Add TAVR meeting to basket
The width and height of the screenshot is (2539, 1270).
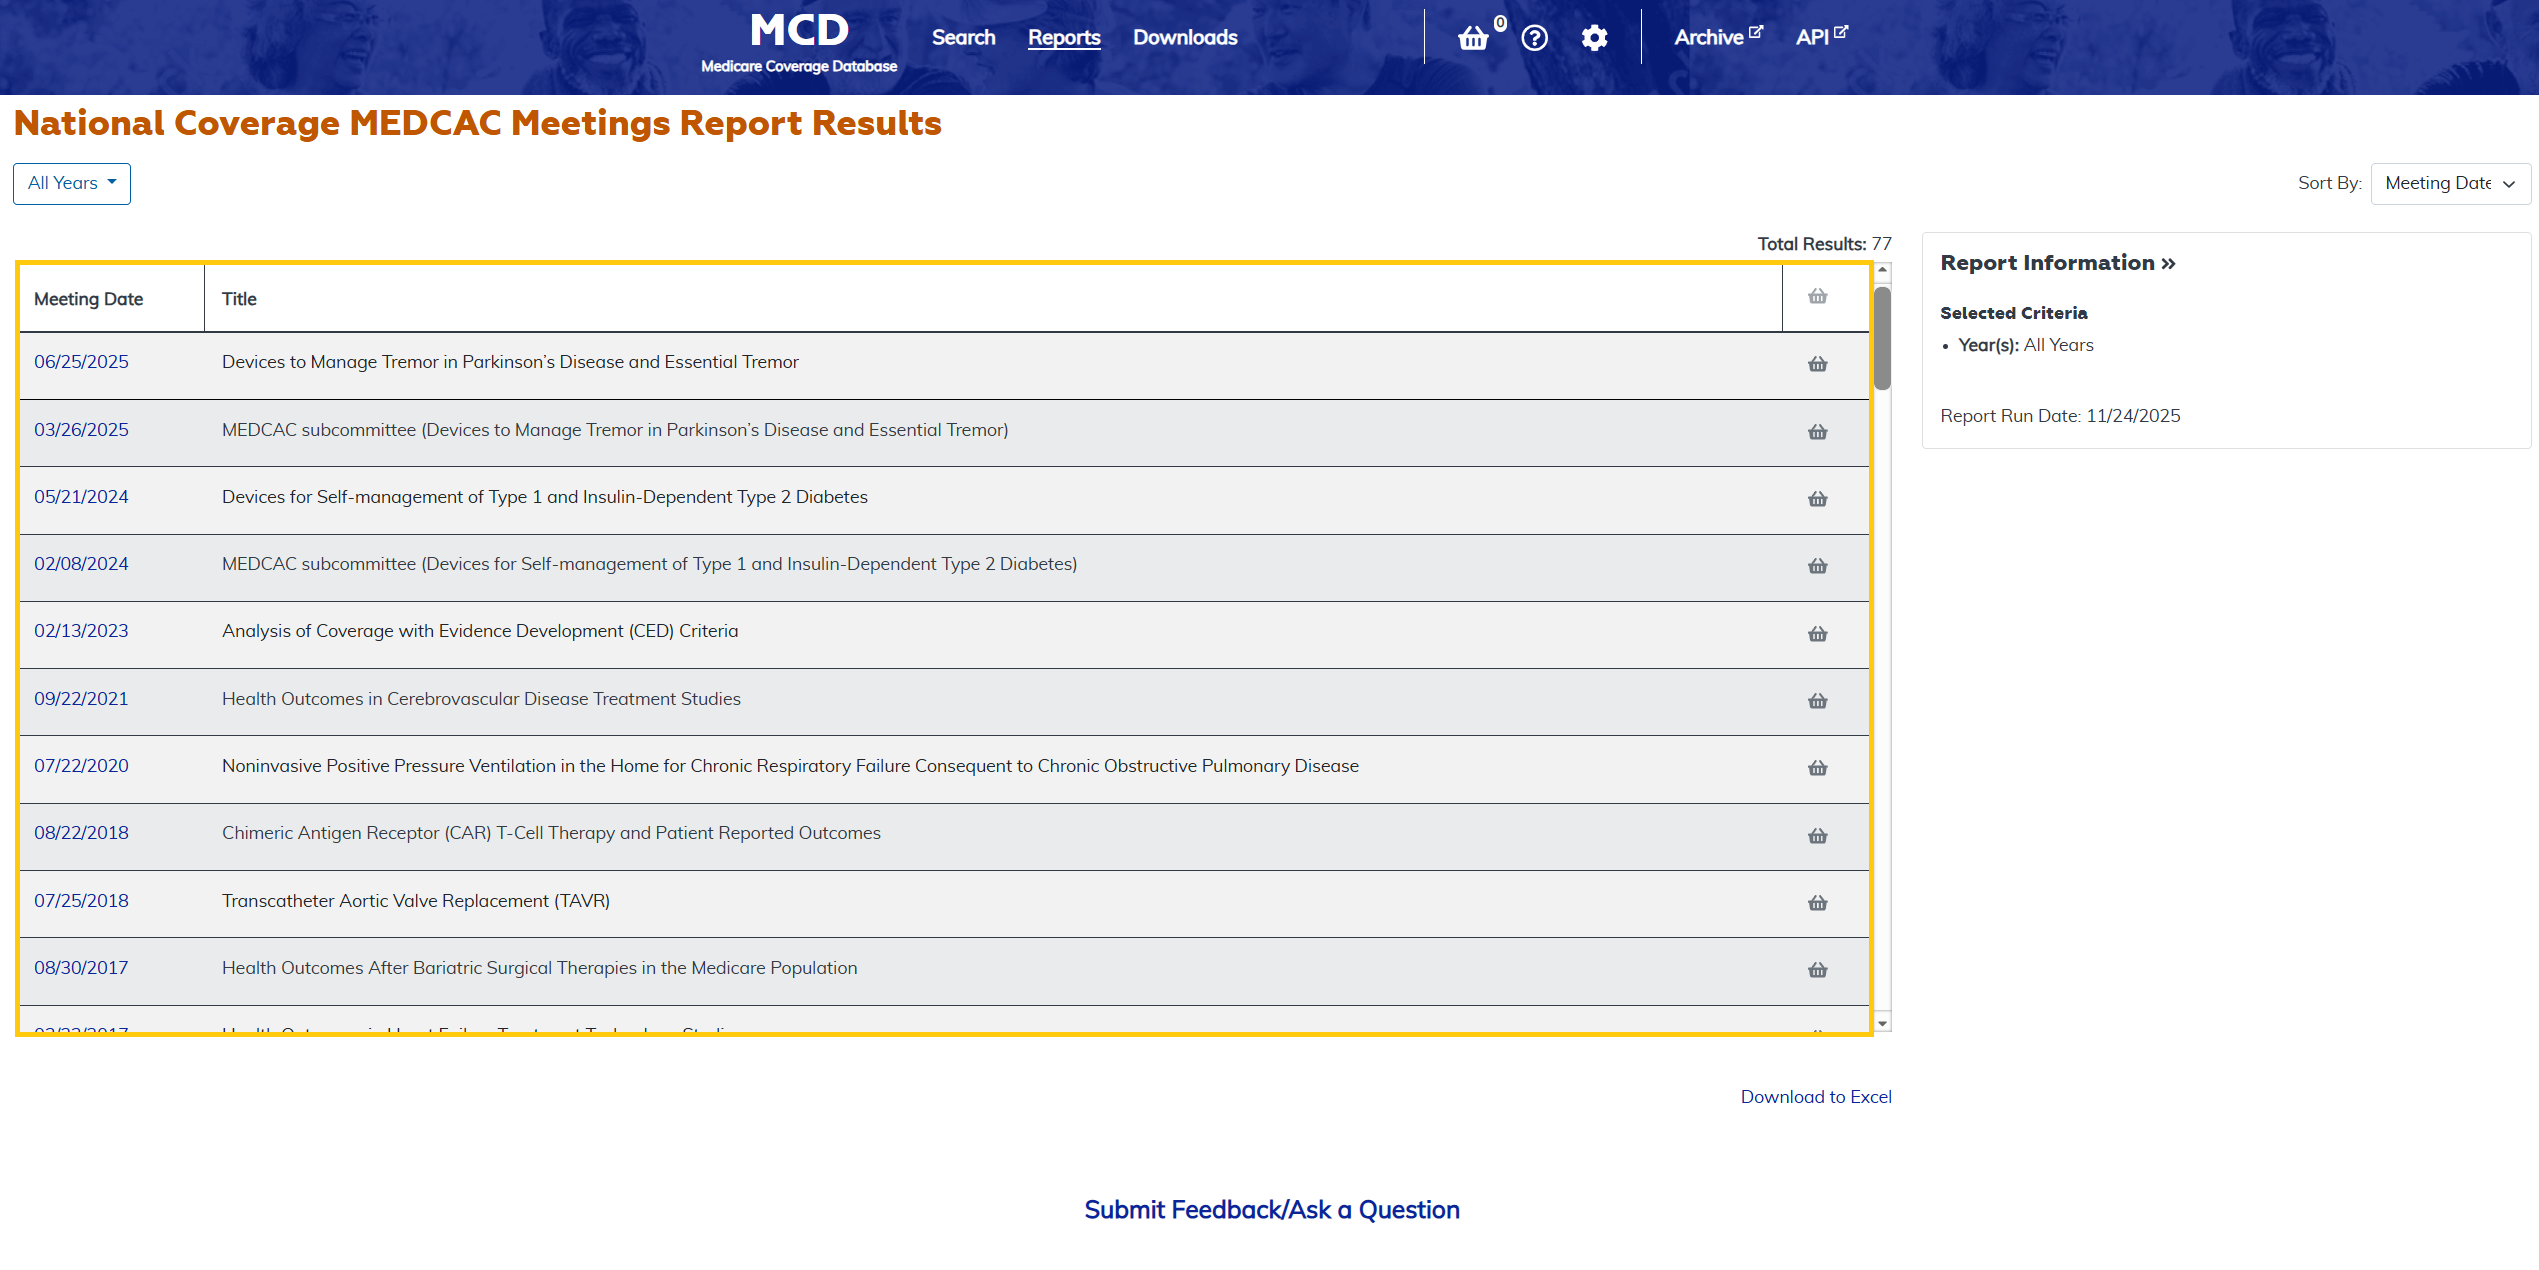click(x=1817, y=903)
